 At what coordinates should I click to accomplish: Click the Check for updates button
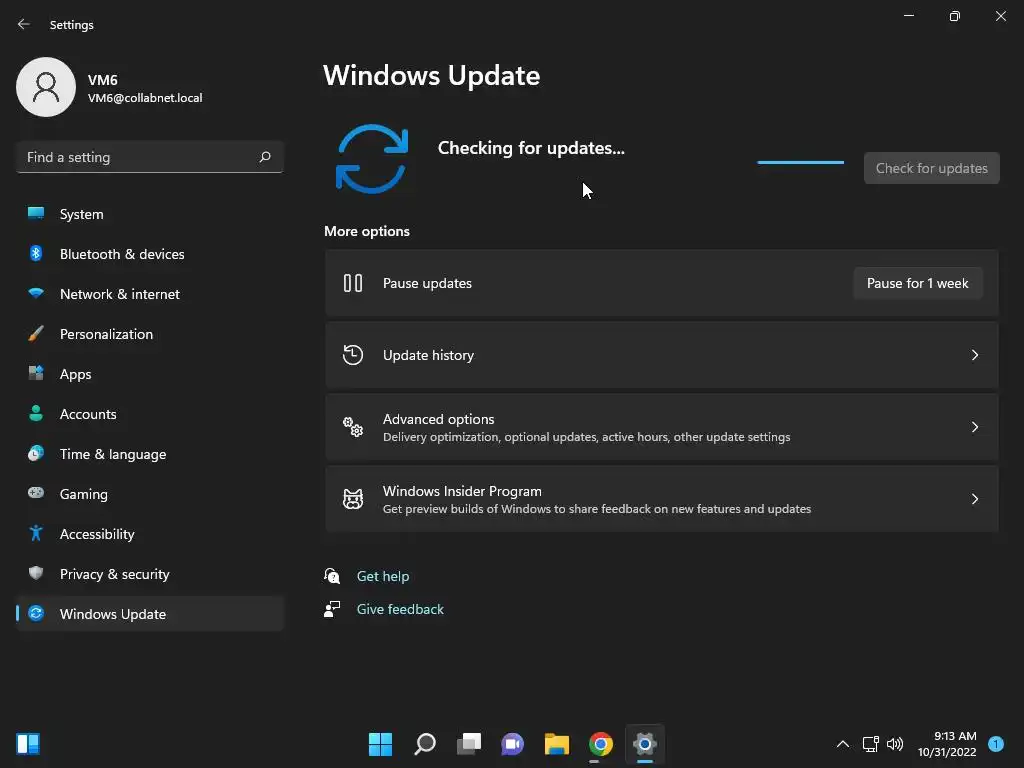pyautogui.click(x=931, y=168)
